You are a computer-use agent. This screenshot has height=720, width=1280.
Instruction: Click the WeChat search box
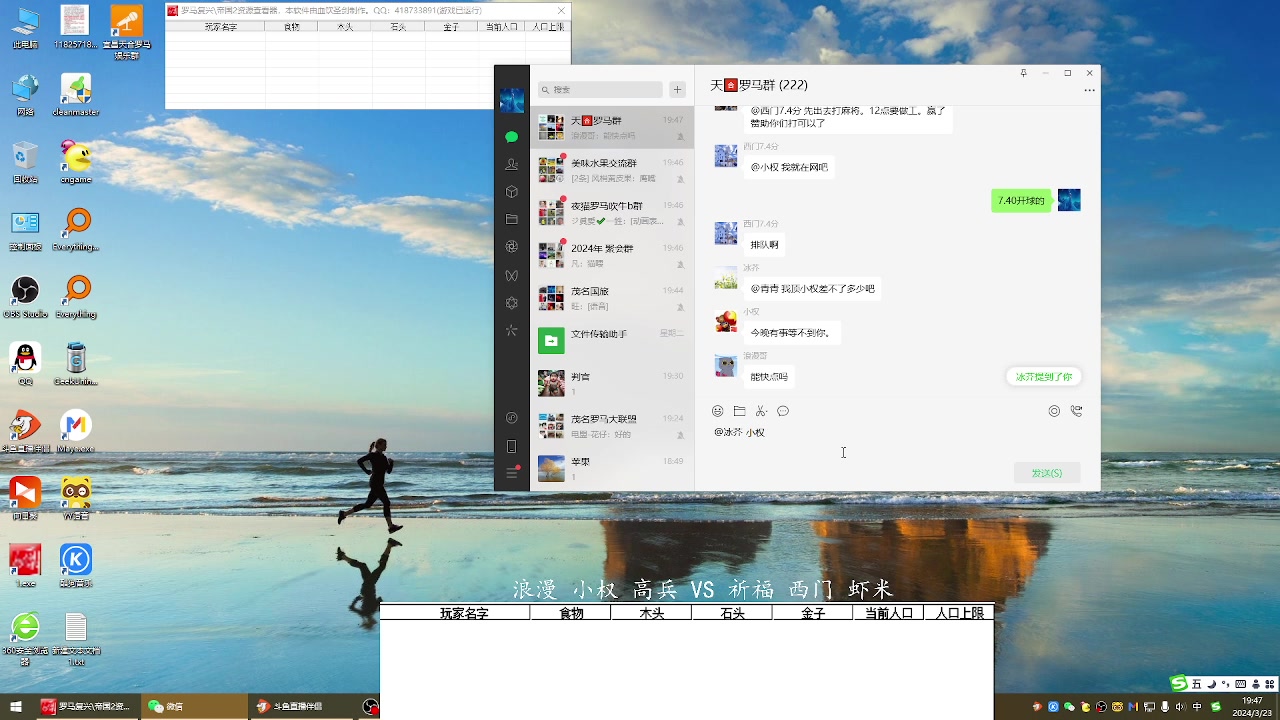coord(600,90)
